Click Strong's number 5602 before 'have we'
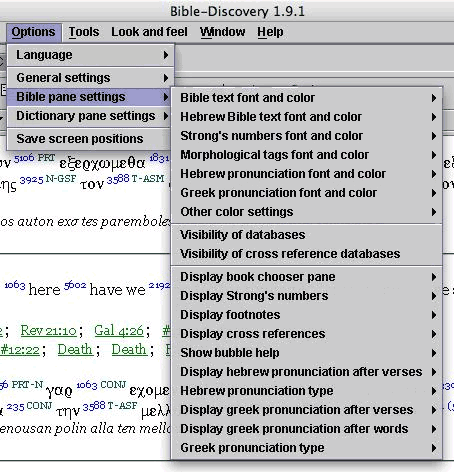 75,286
